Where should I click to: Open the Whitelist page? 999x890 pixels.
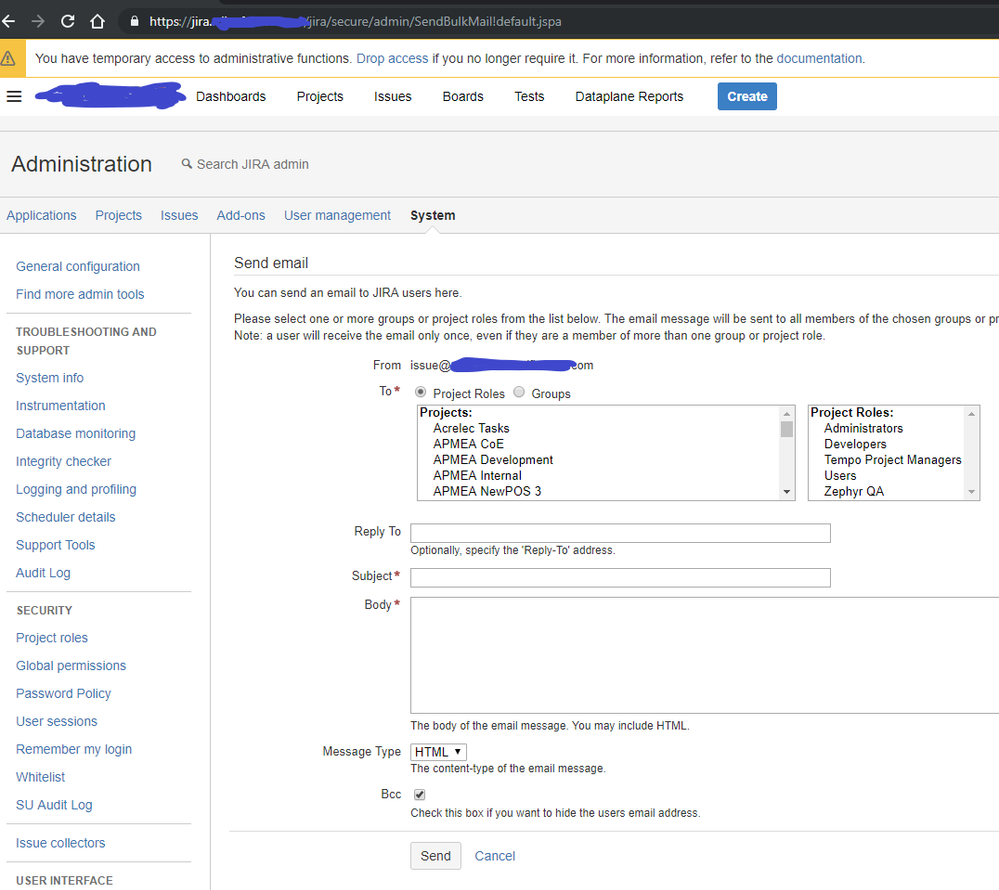click(x=41, y=777)
